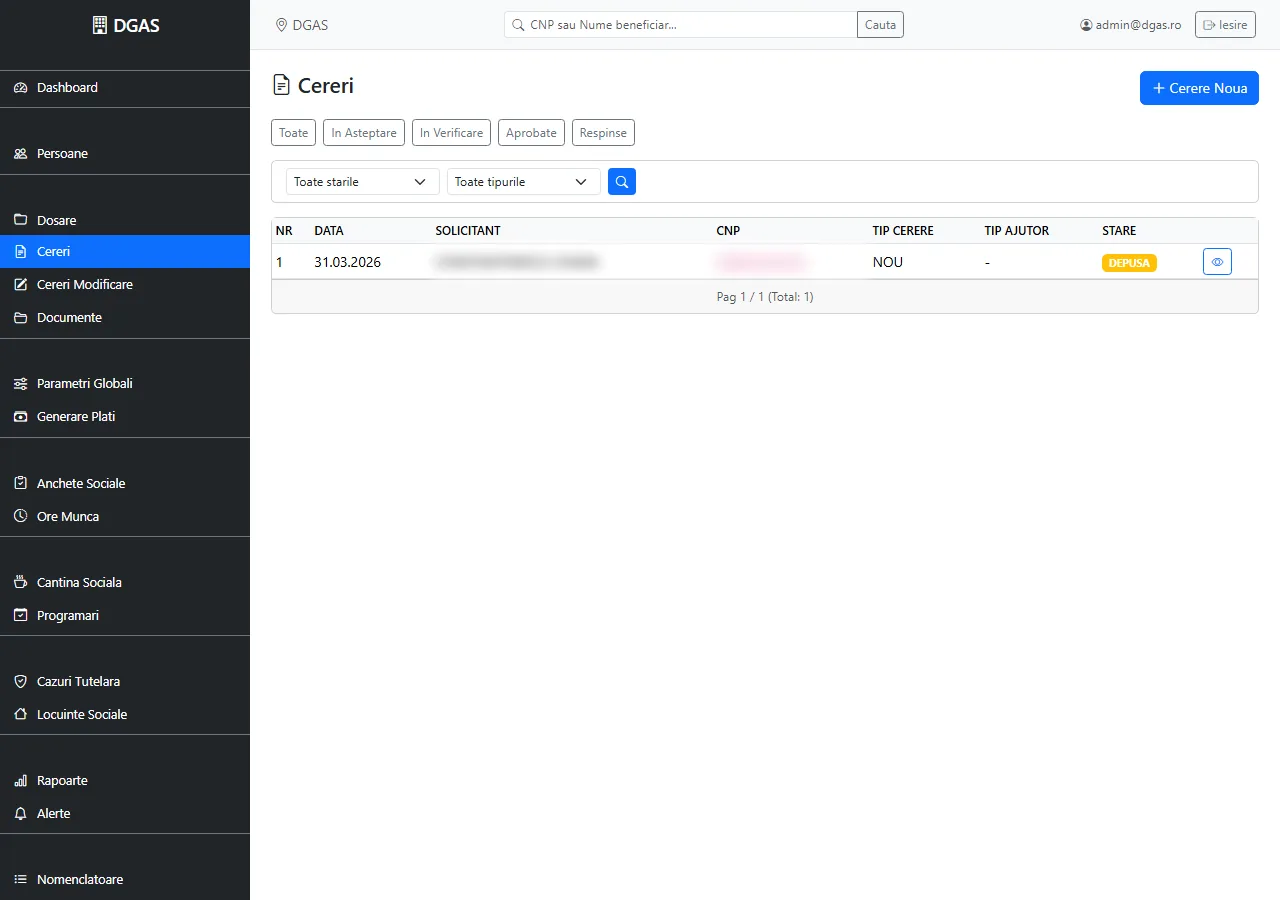Click the Documente folder icon
1280x900 pixels.
click(20, 318)
